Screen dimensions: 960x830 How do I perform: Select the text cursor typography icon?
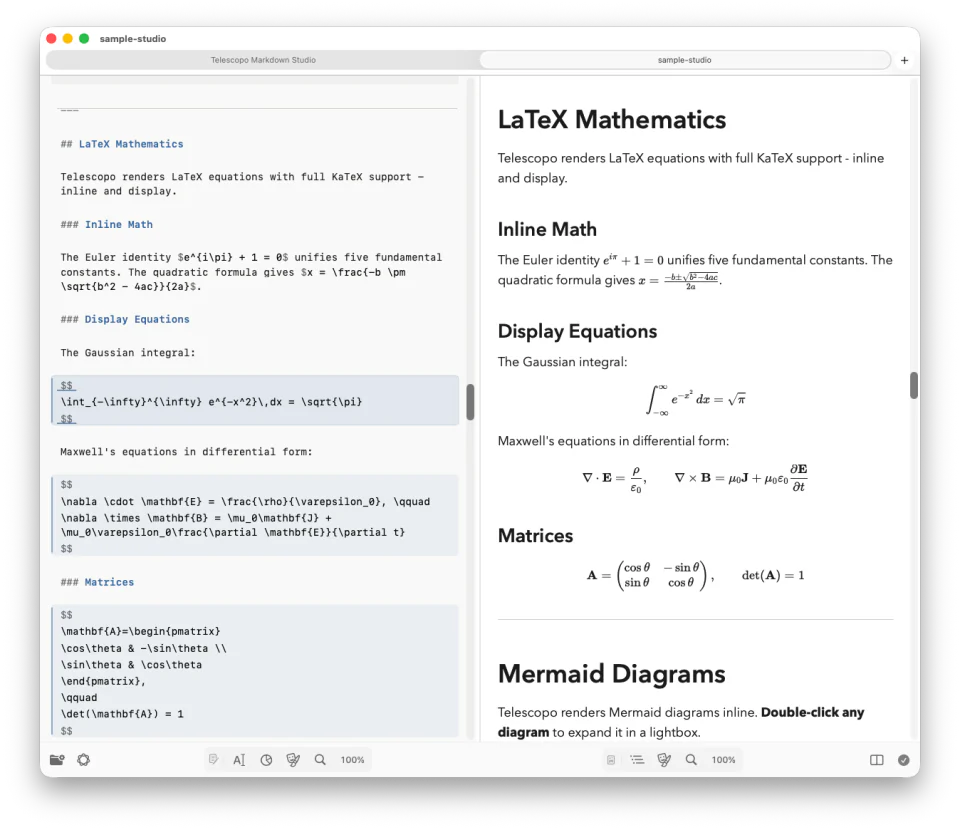(239, 760)
